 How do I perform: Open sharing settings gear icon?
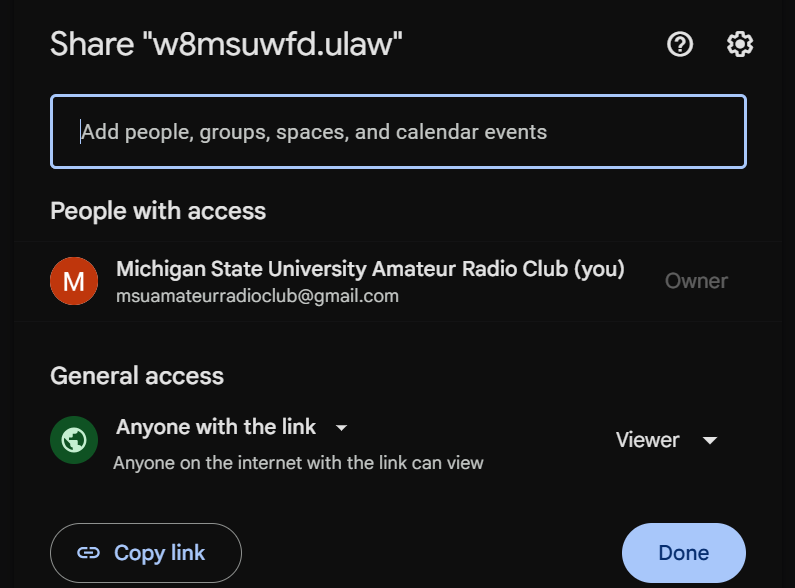(740, 44)
